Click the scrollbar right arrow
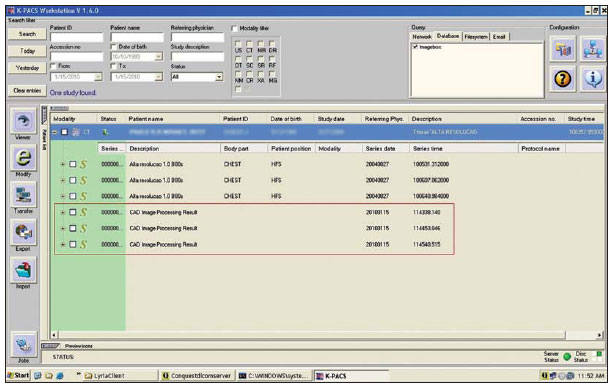The image size is (614, 390). pos(599,335)
